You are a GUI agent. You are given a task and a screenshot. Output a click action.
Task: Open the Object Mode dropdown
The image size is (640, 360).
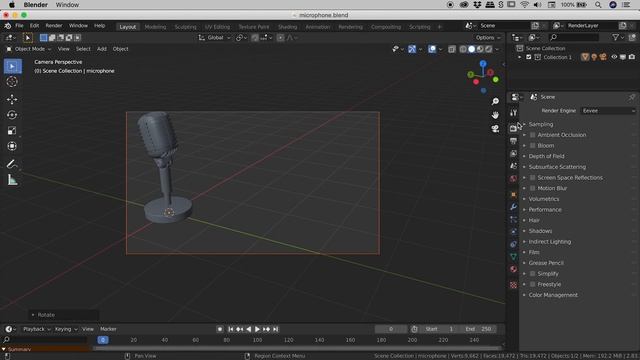29,49
